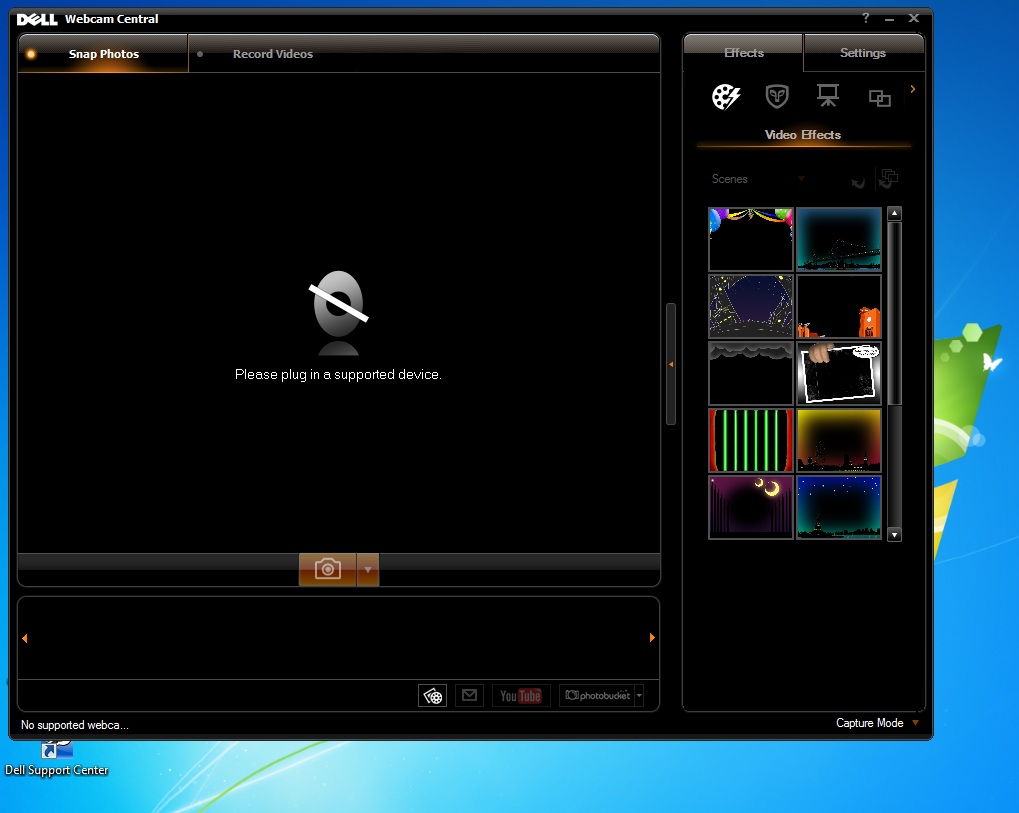Switch to the Record Videos tab

273,54
